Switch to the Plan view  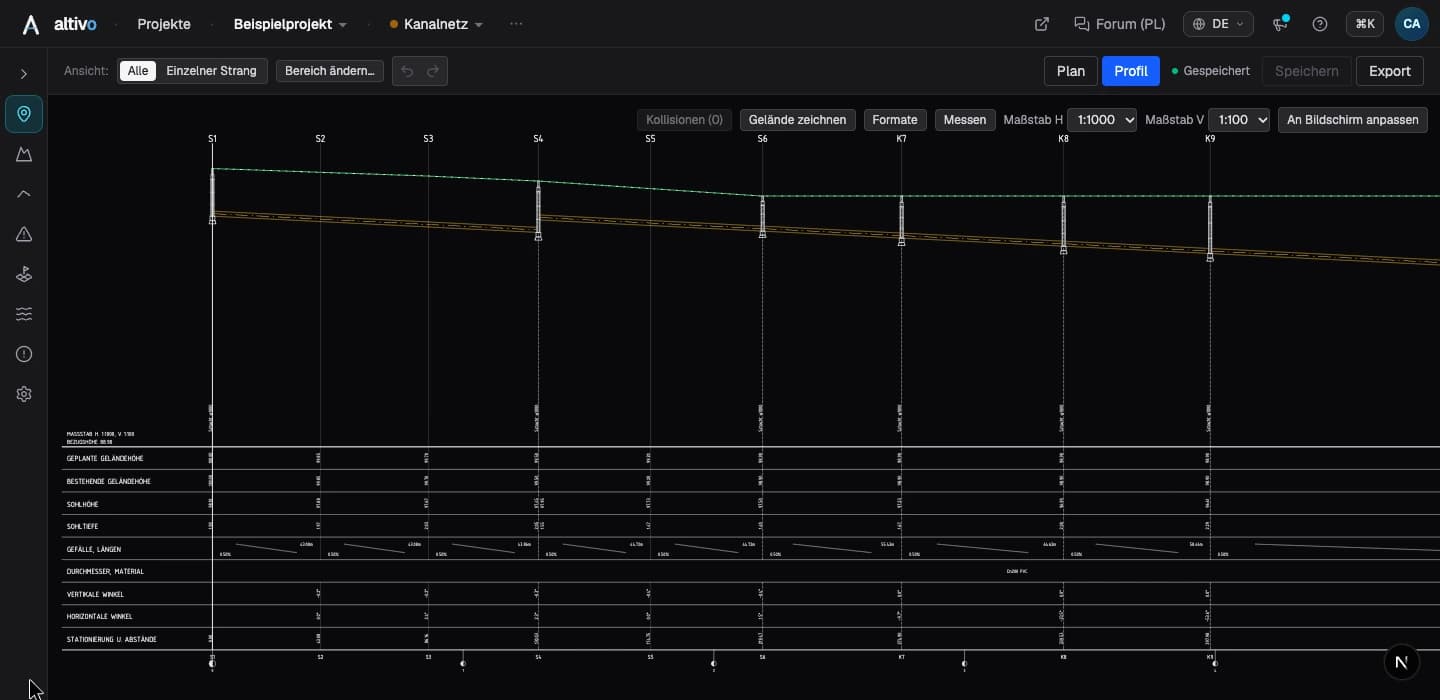[1071, 71]
